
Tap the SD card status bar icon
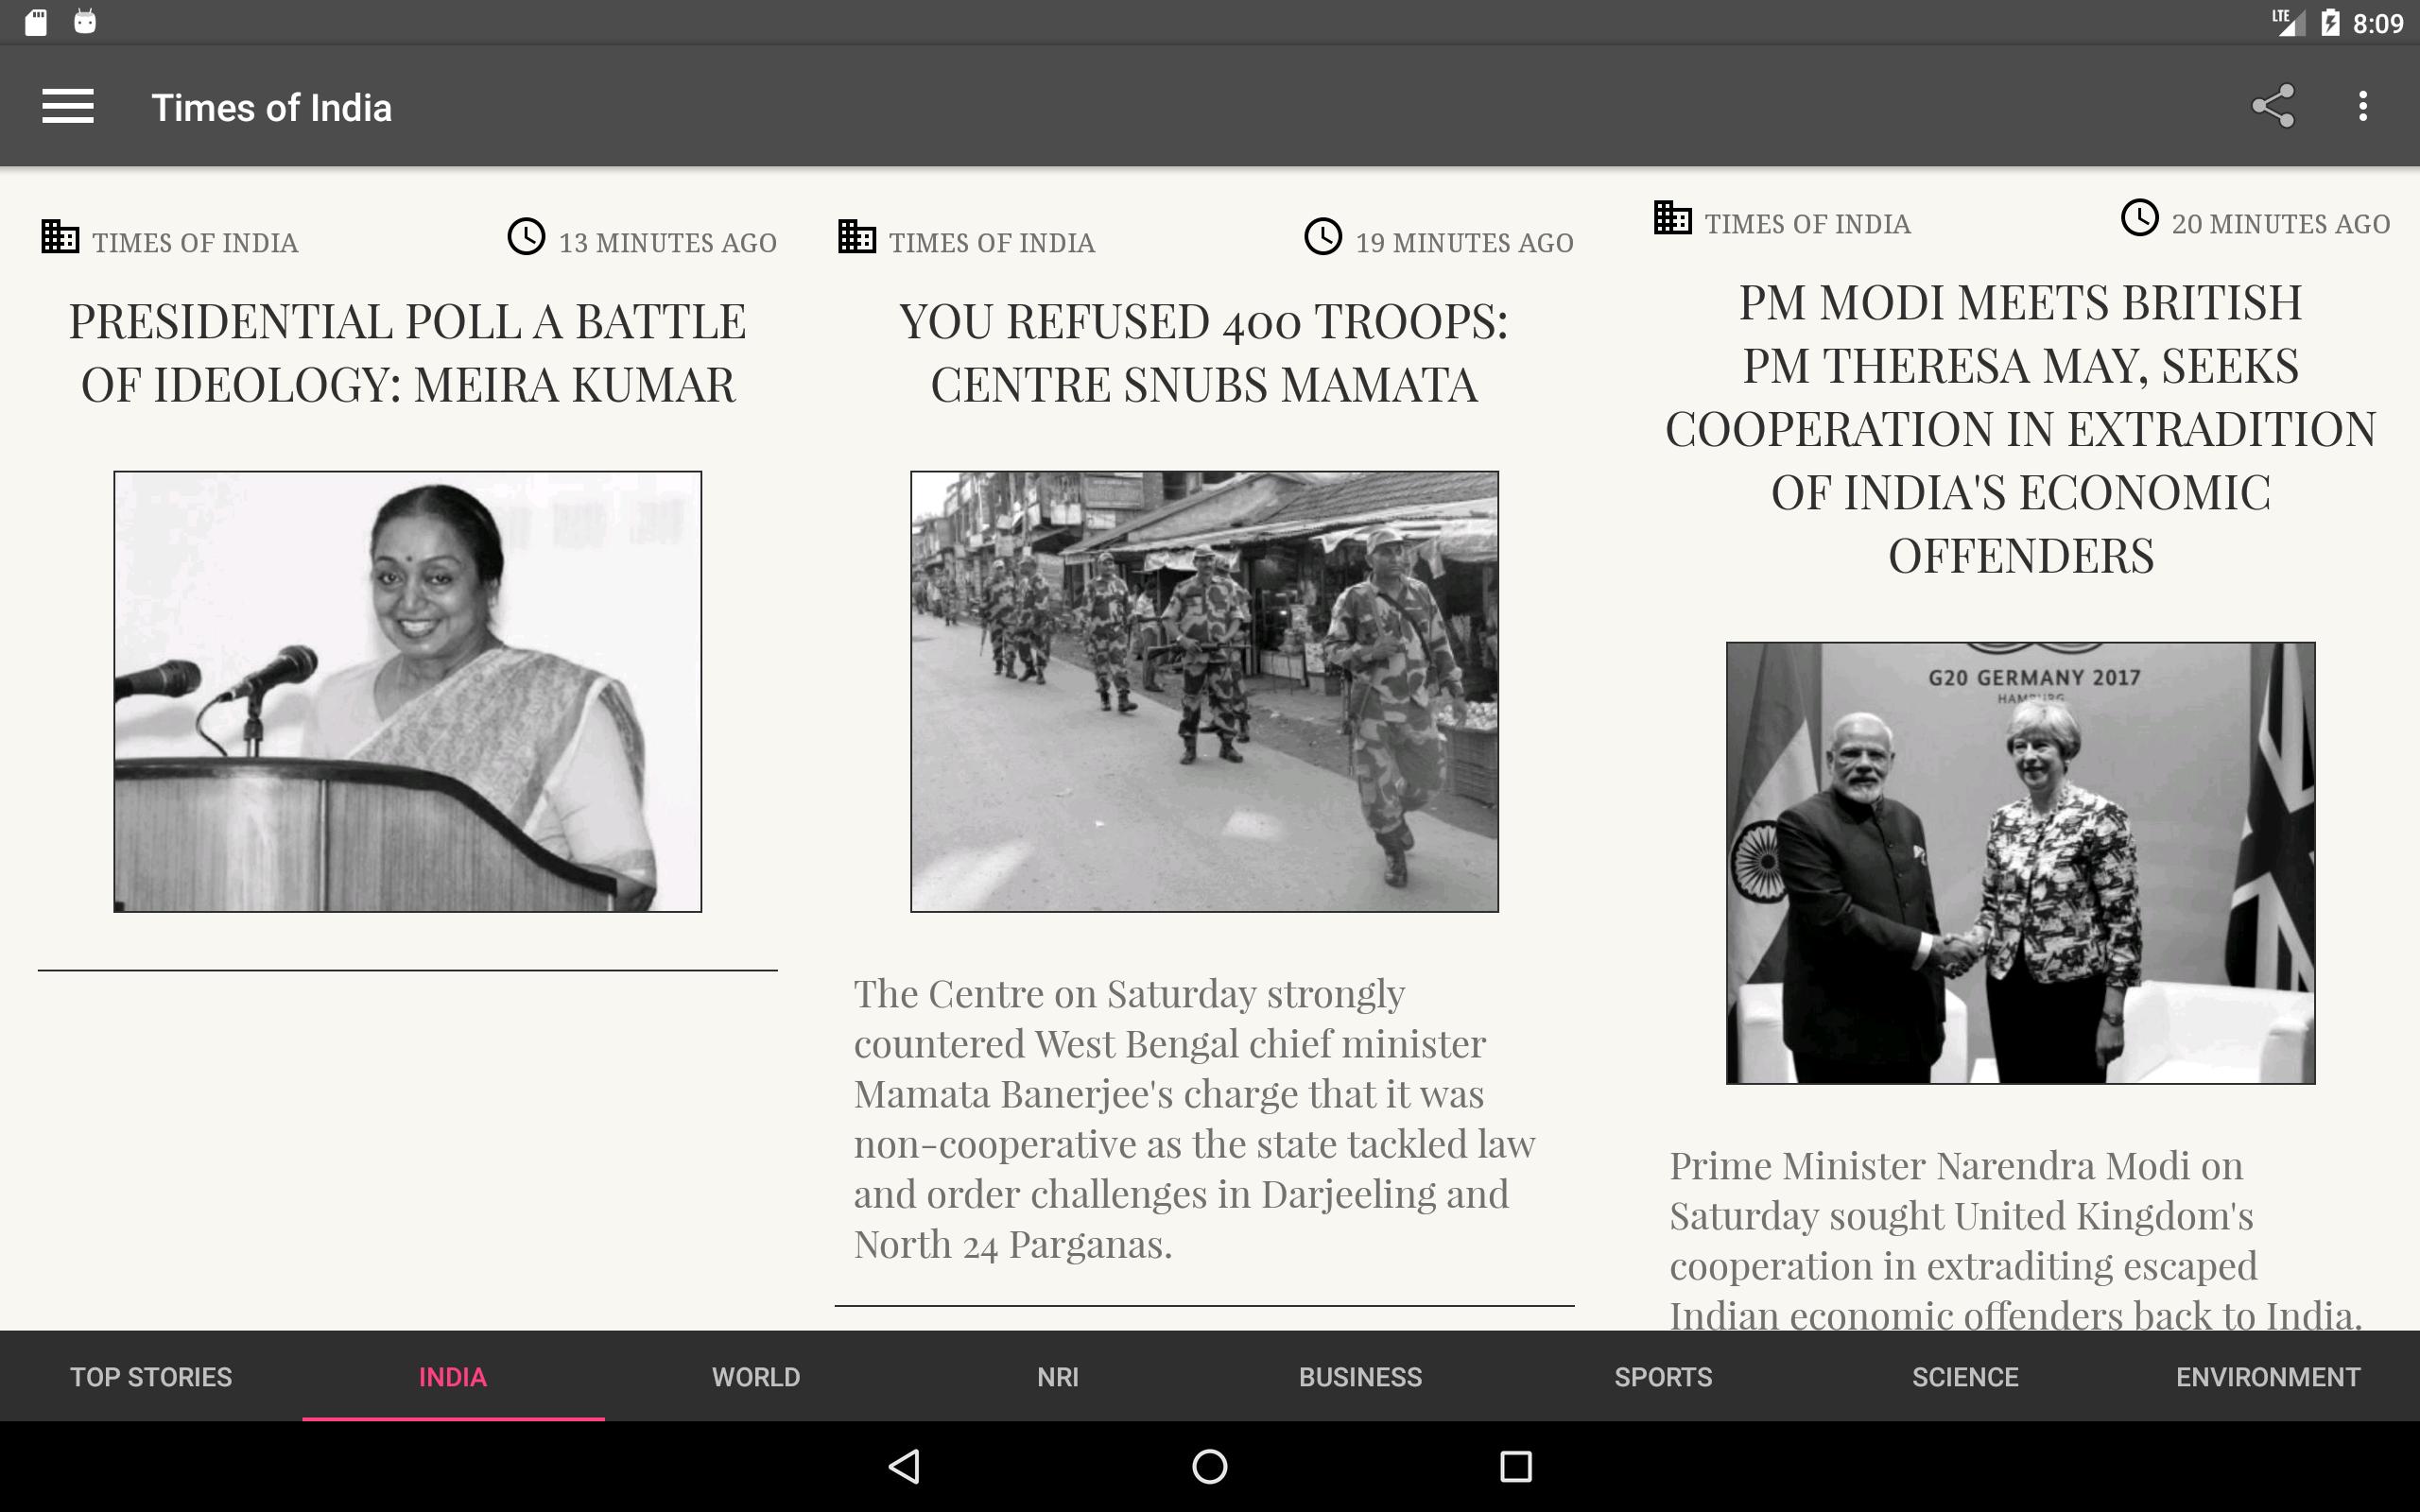pos(36,22)
